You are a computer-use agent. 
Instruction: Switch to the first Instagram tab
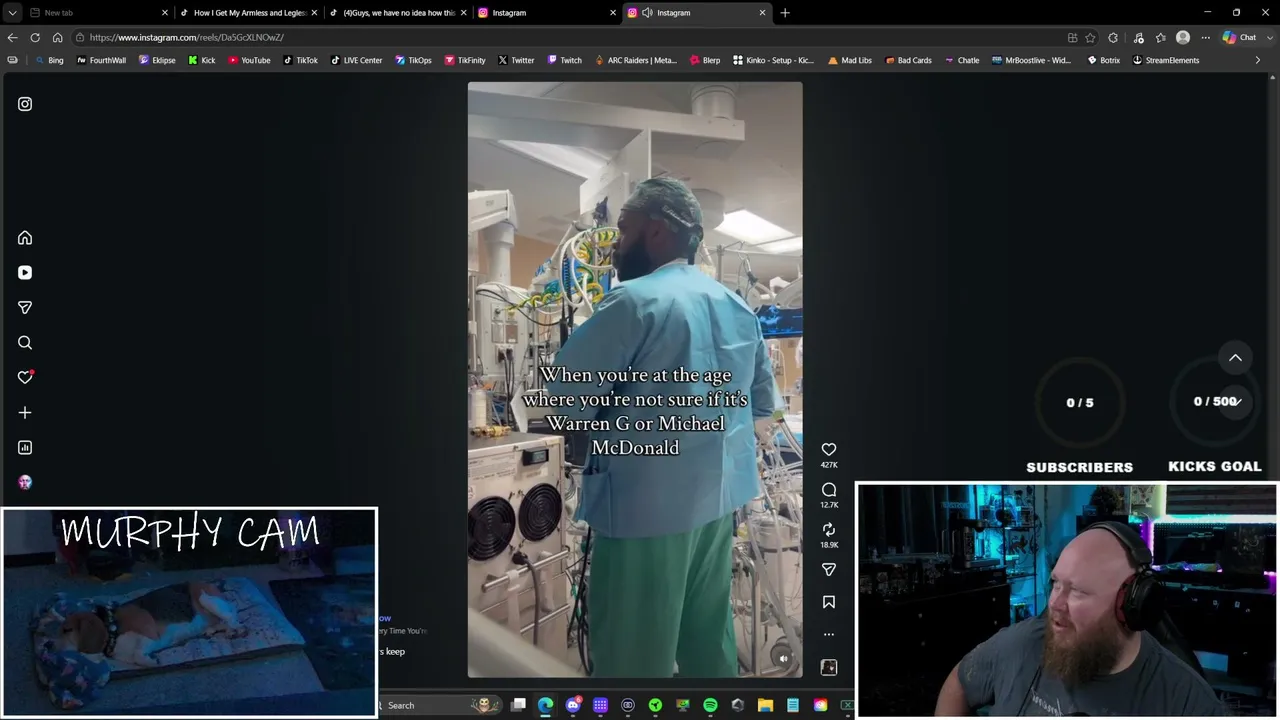[x=548, y=13]
